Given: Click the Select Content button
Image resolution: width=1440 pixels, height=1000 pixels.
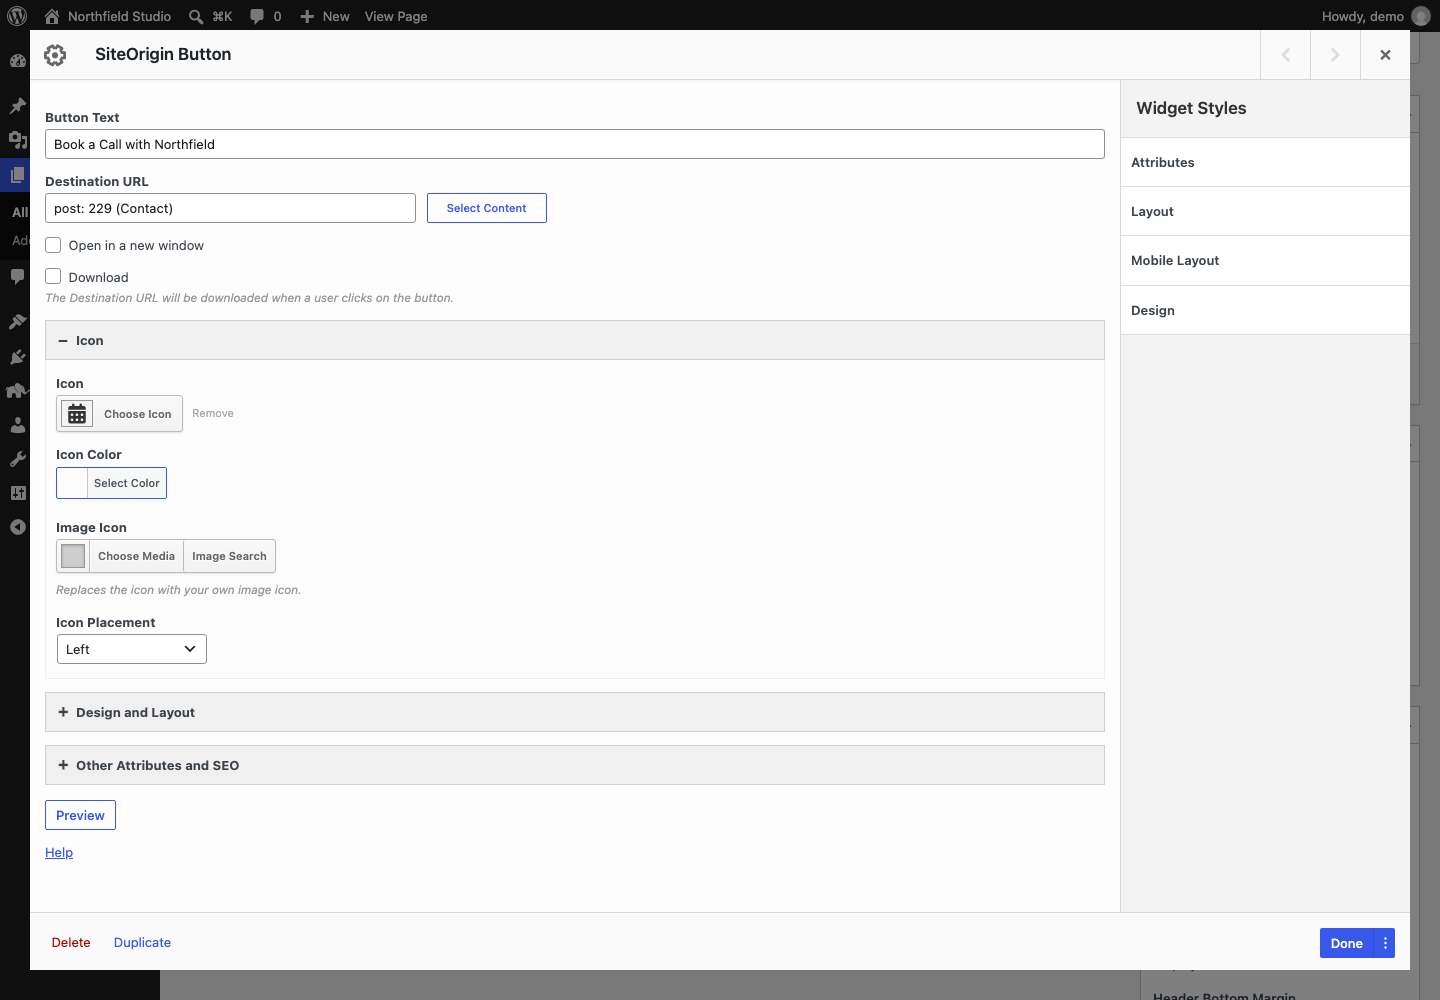Looking at the screenshot, I should coord(487,208).
